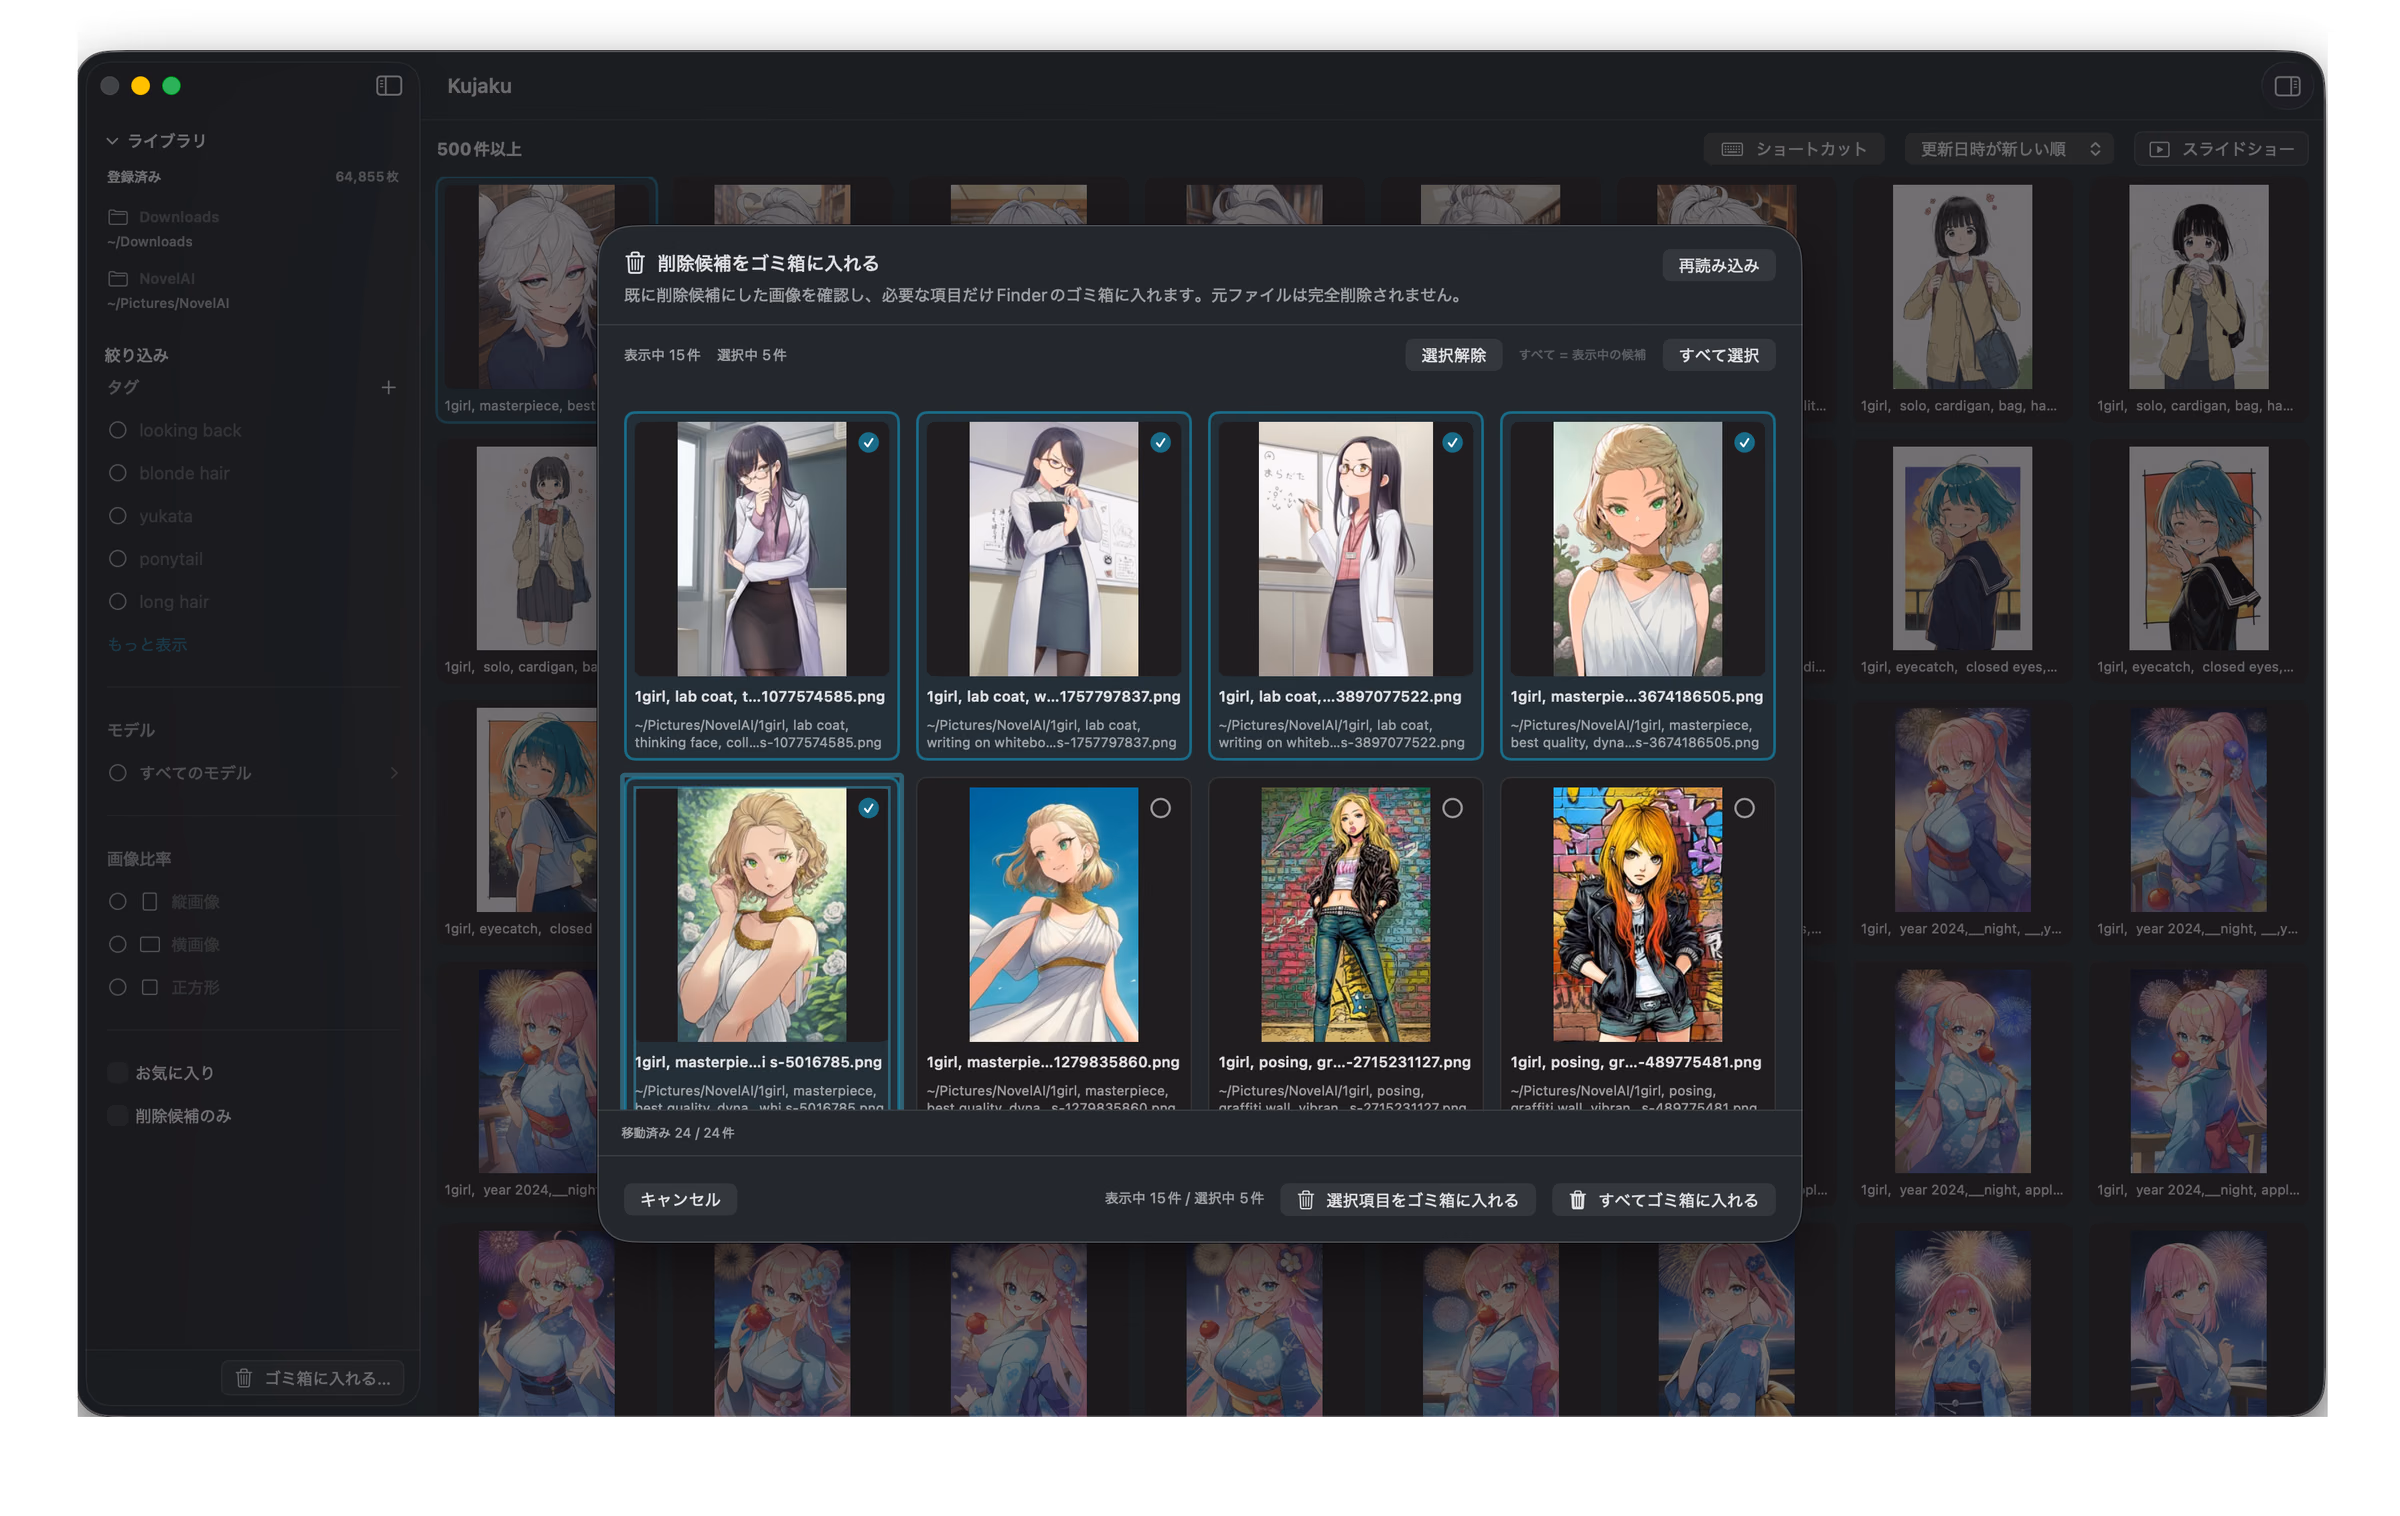This screenshot has width=2400, height=1516.
Task: Toggle the right inspector panel icon
Action: pyautogui.click(x=2287, y=86)
